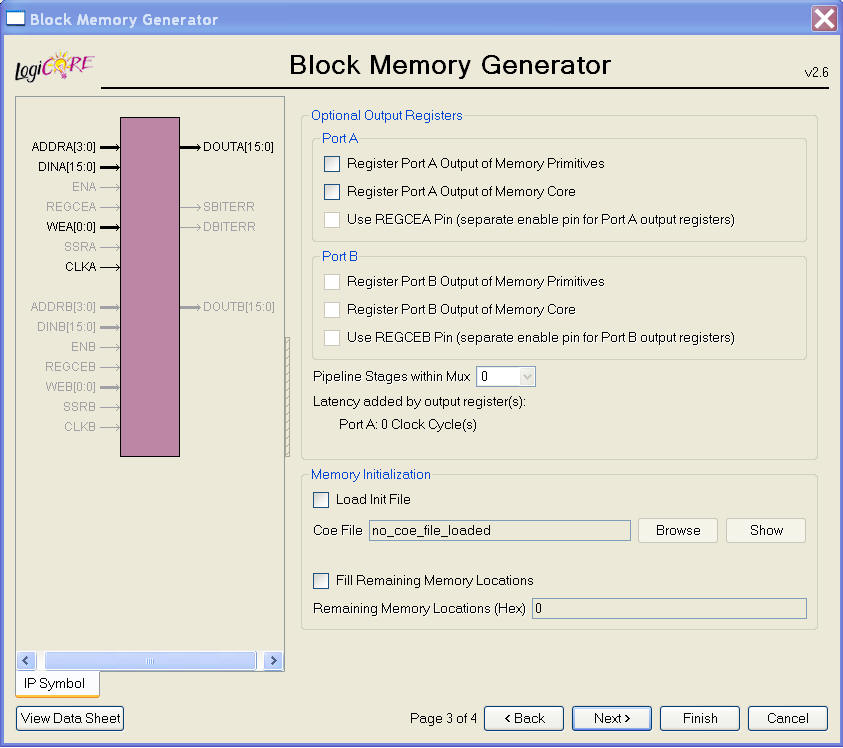Cancel the wizard
843x748 pixels.
[788, 718]
